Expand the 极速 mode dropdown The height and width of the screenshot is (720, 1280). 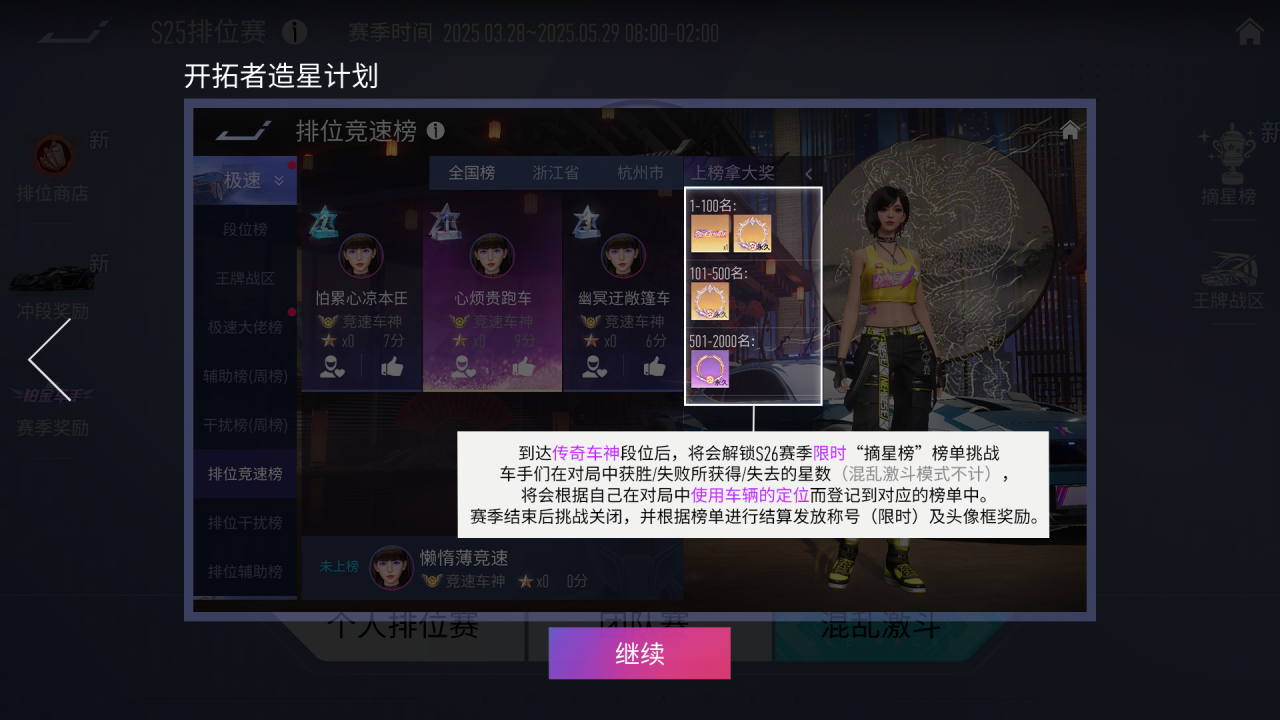(x=245, y=180)
